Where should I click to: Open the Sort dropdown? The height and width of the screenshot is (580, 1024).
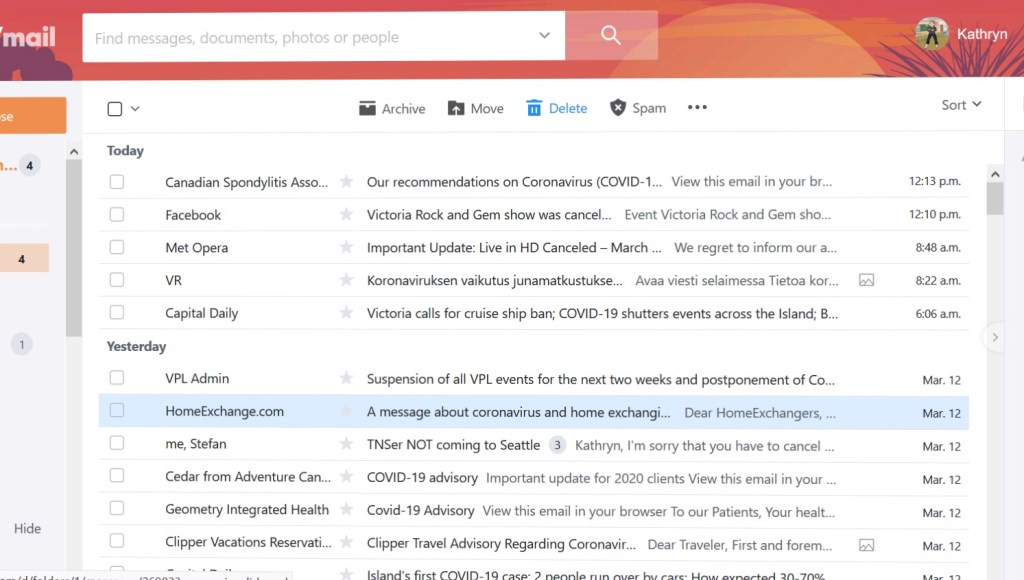point(961,105)
